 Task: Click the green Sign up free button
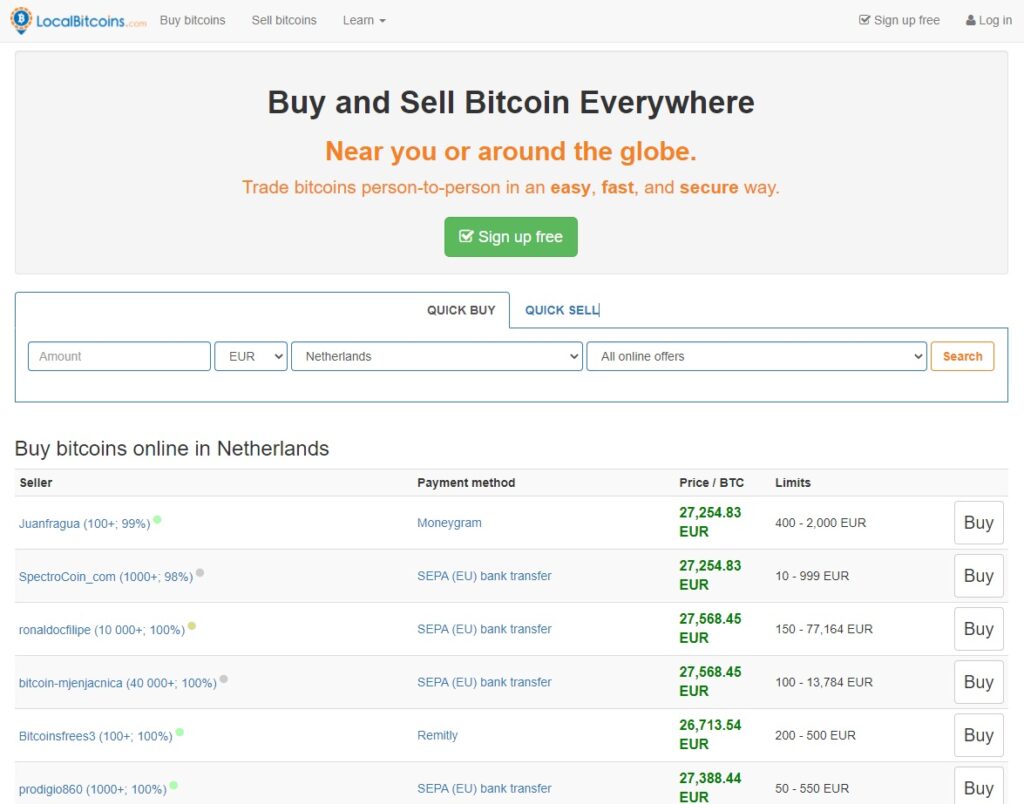coord(511,236)
